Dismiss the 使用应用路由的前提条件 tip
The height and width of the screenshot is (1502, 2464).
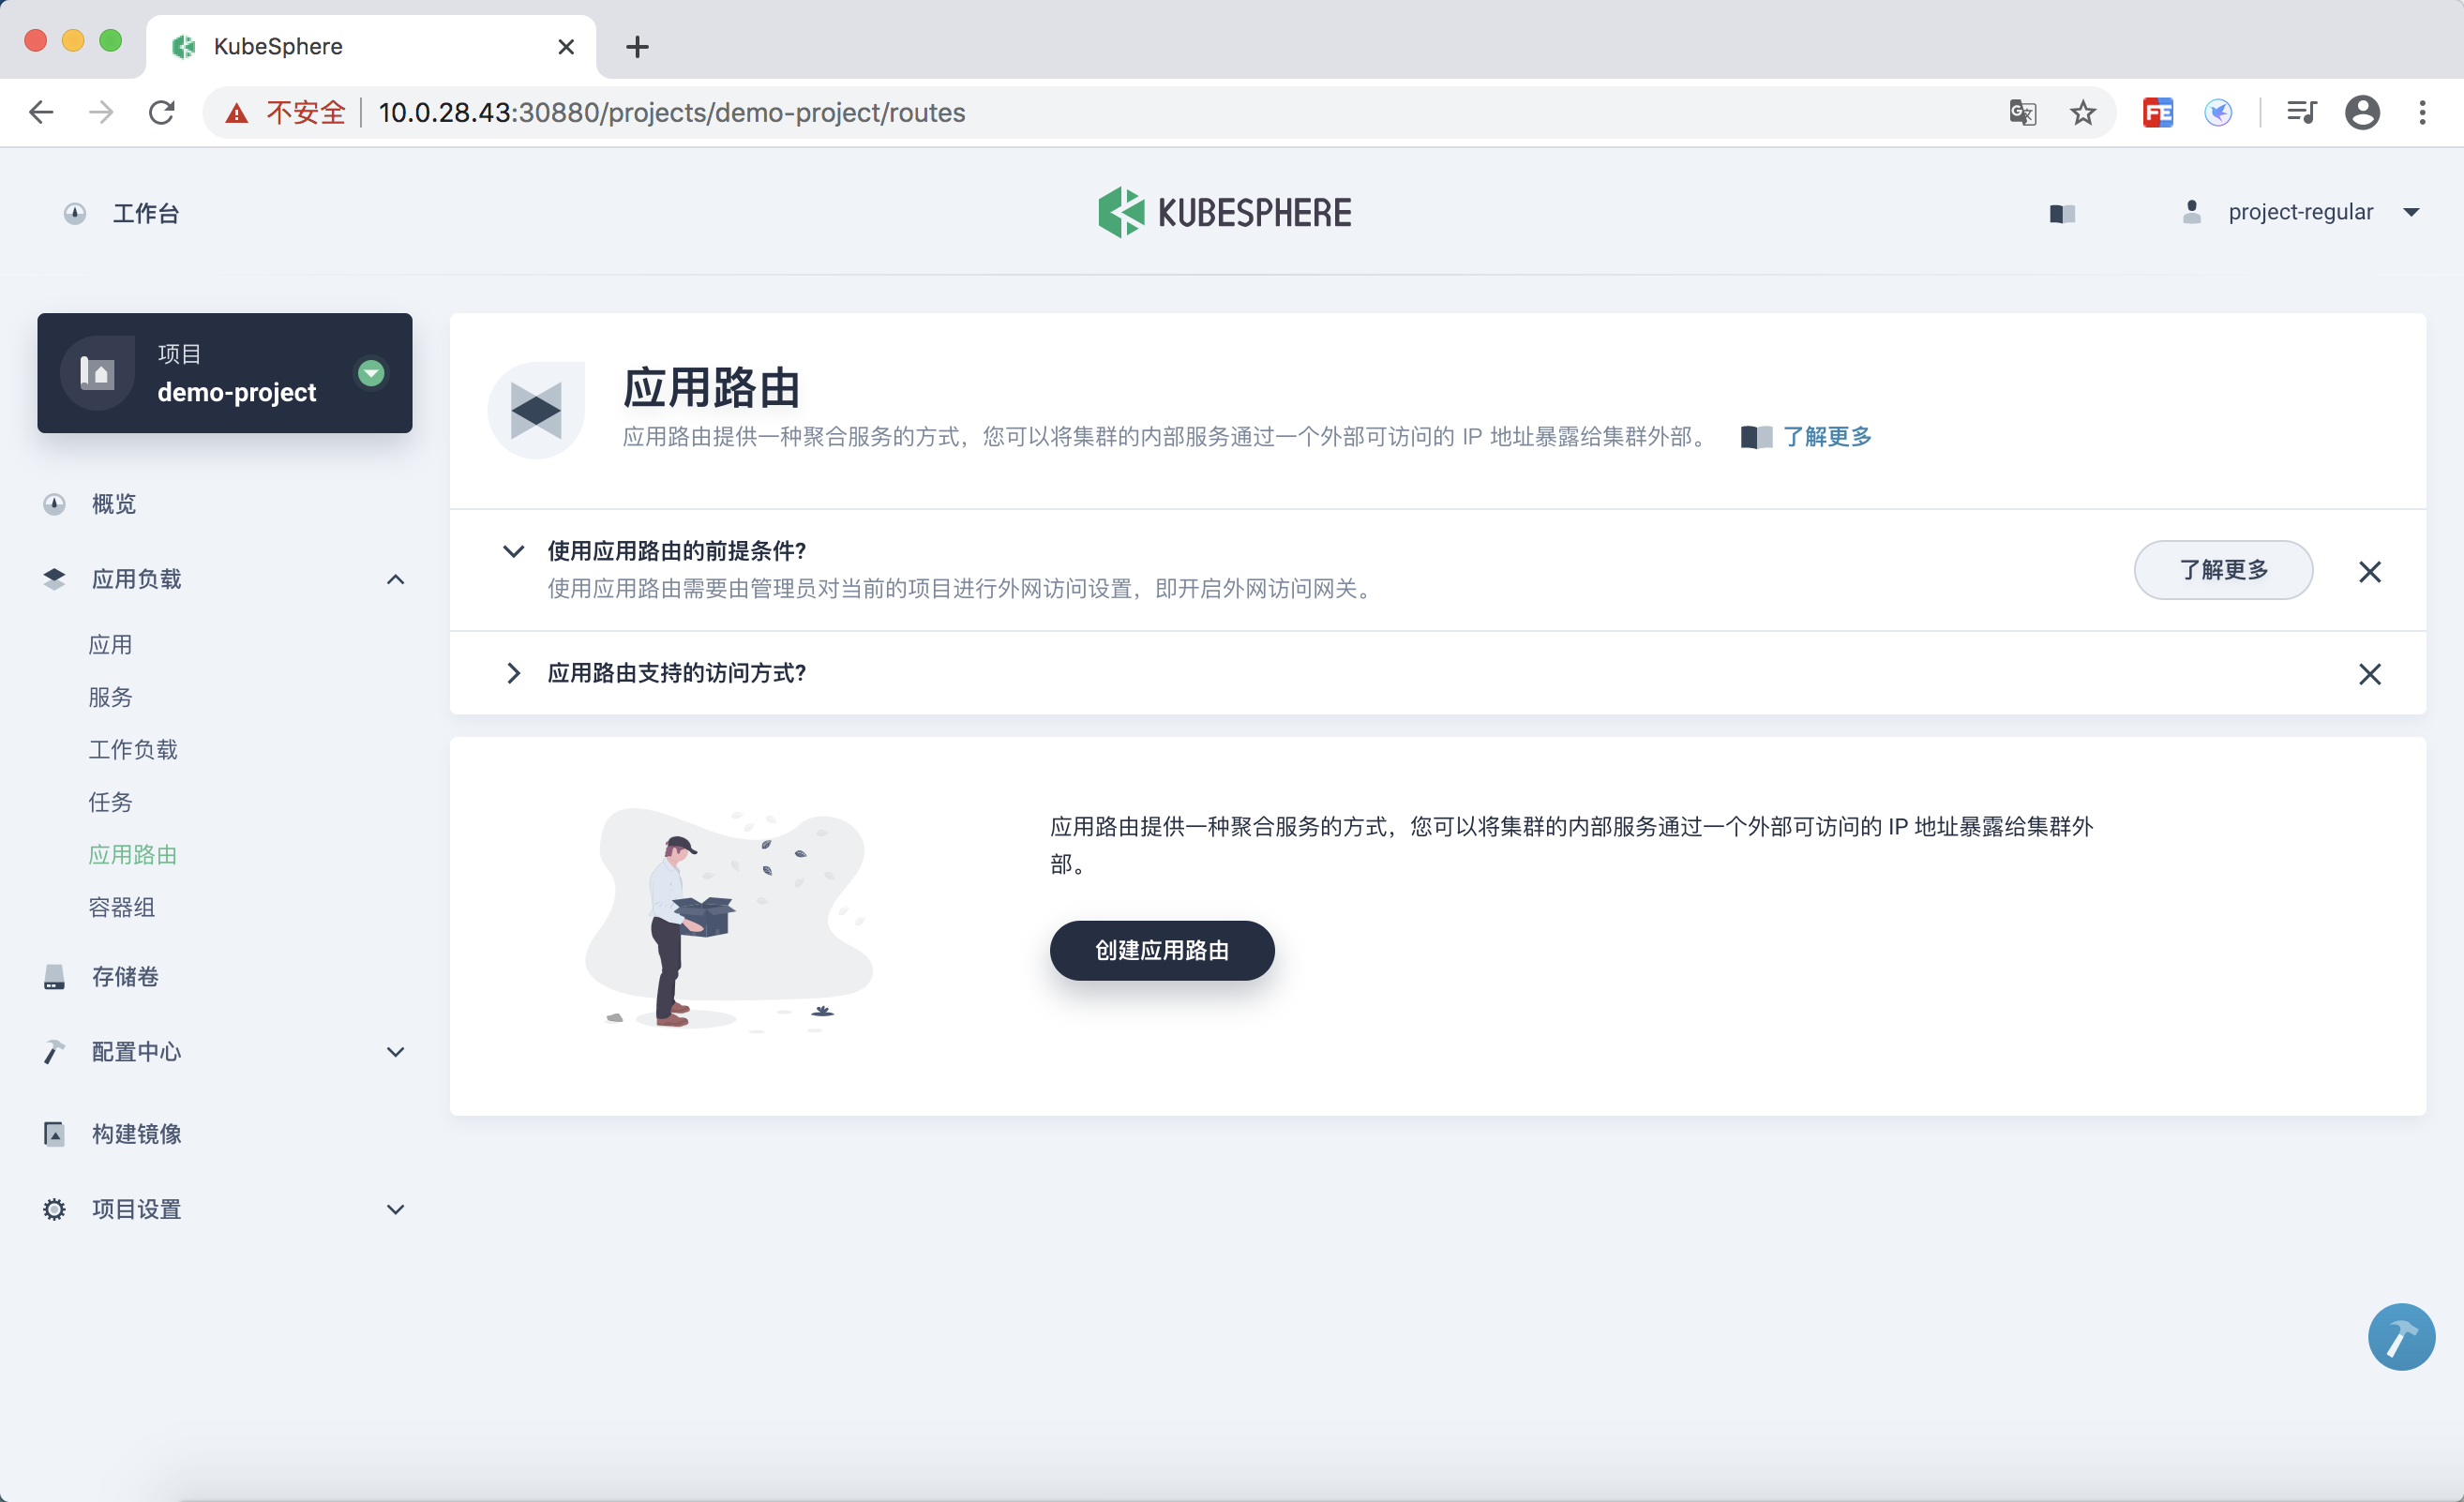(2369, 571)
